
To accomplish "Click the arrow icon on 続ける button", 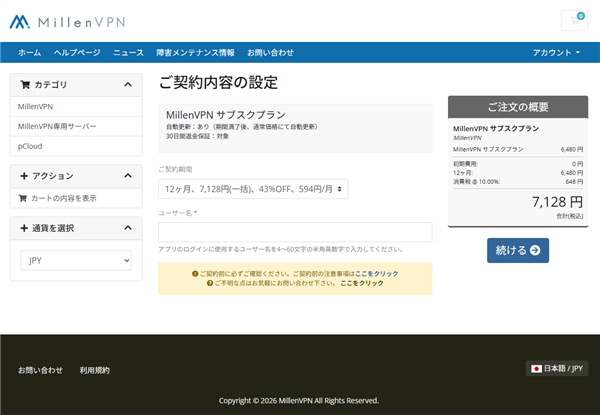I will coord(535,251).
